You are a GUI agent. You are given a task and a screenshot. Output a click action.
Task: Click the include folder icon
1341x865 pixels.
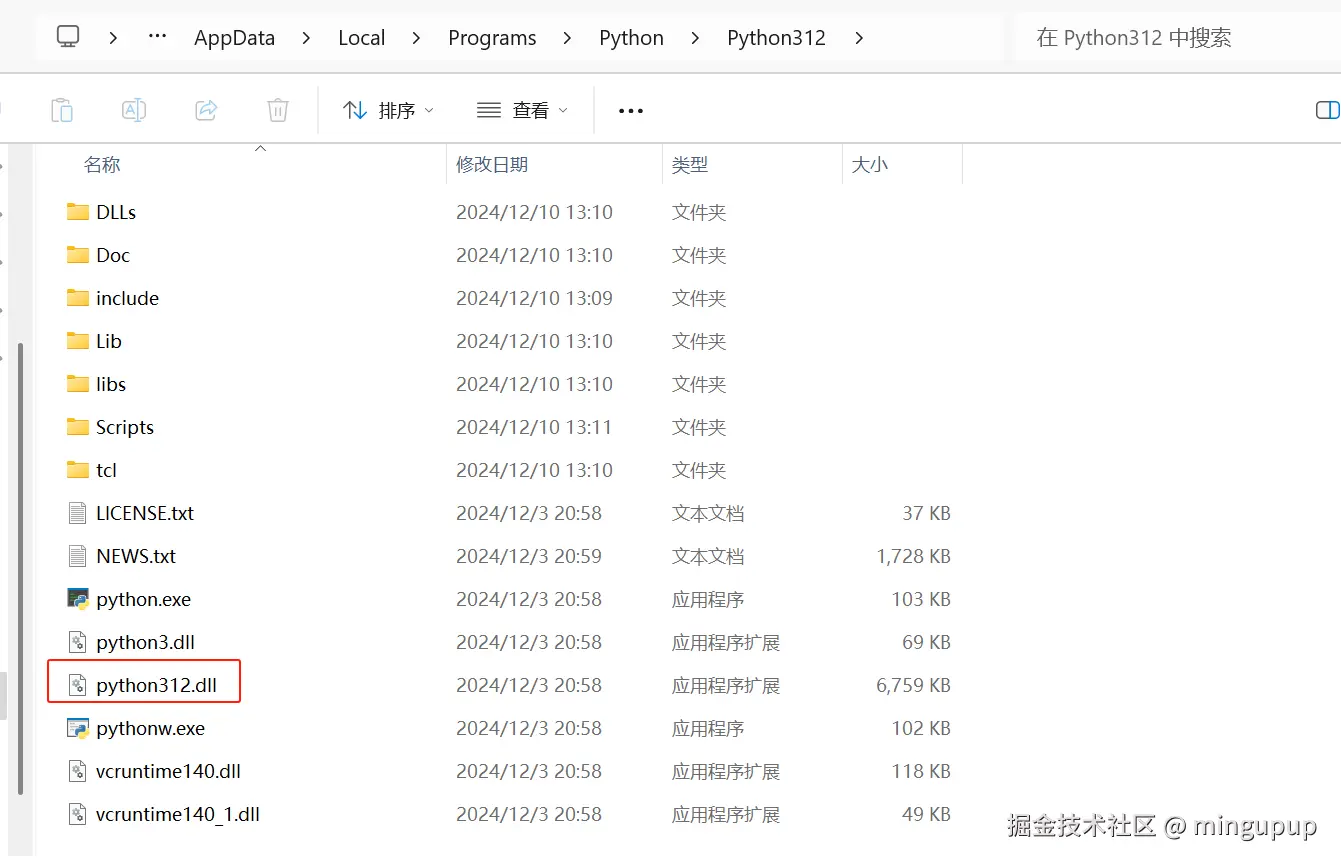[x=78, y=298]
